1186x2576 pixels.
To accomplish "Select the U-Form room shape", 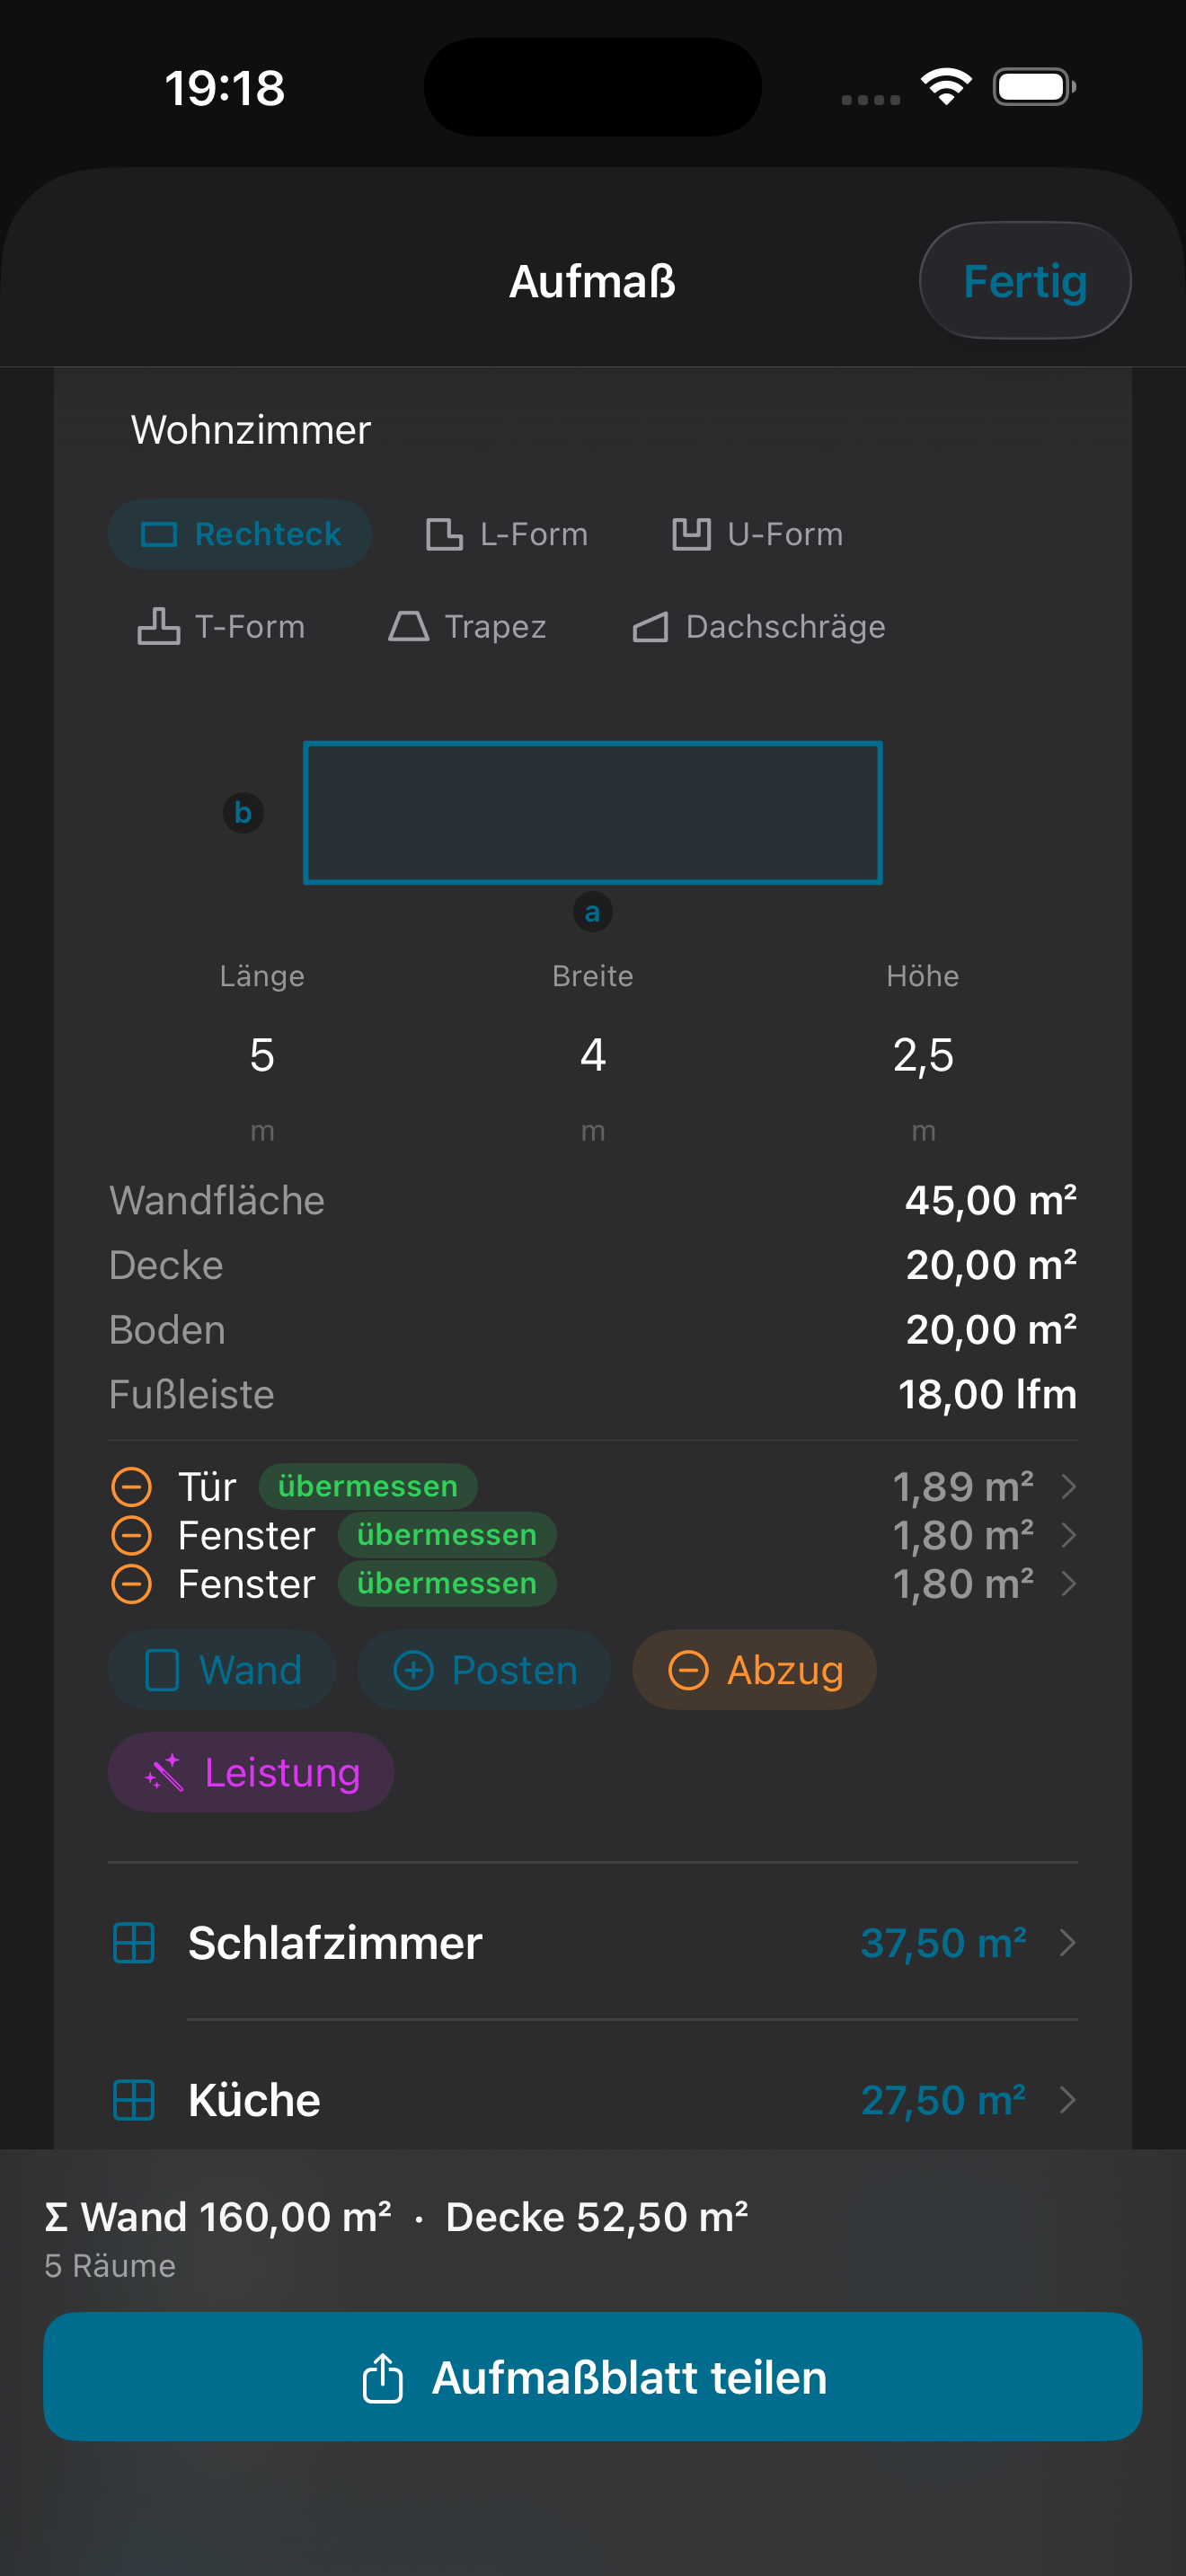I will (757, 534).
